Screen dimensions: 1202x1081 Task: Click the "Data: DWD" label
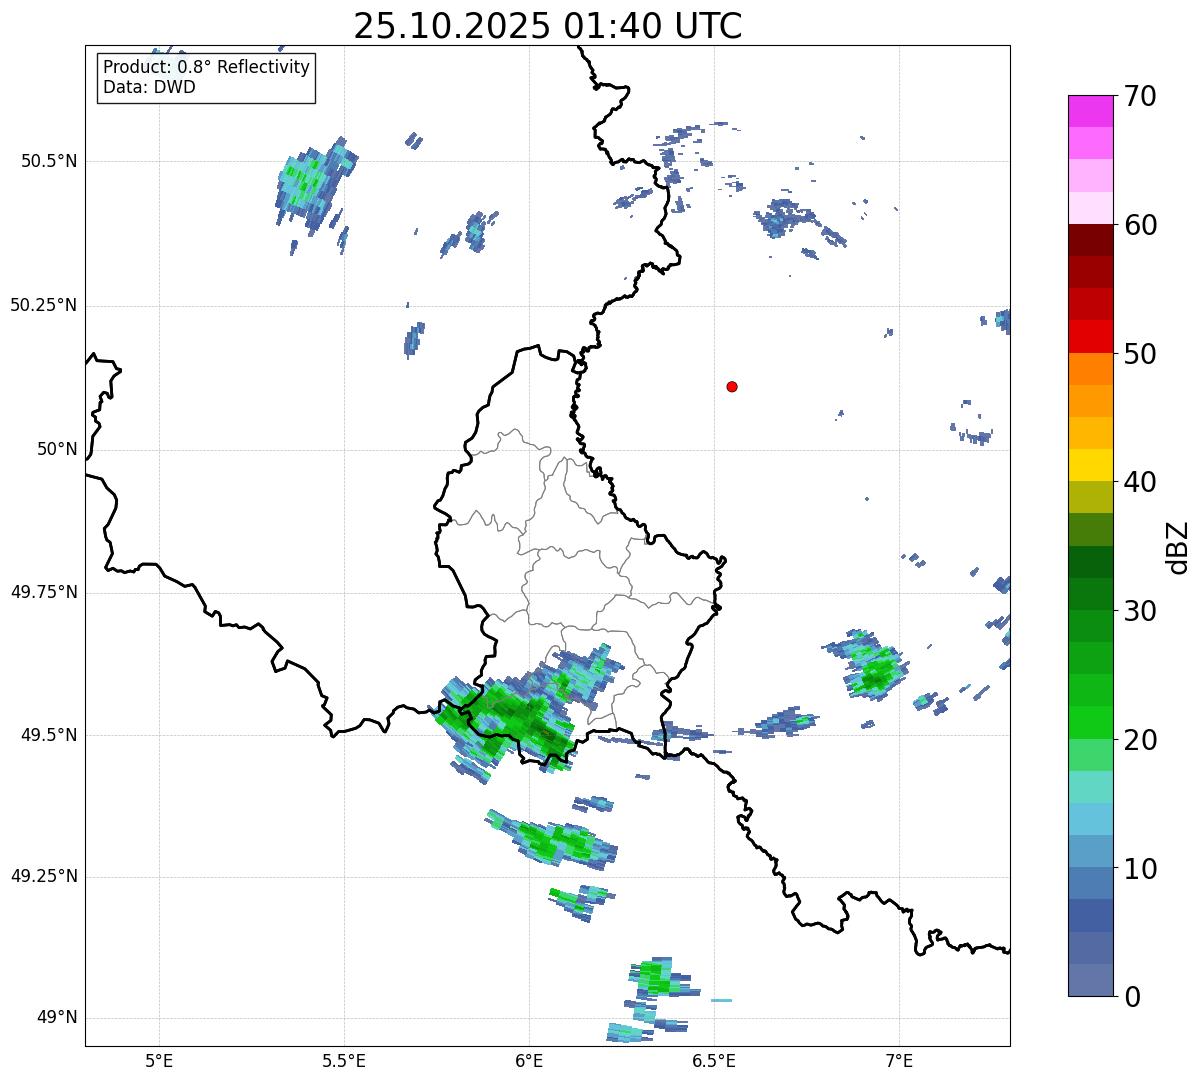coord(149,87)
